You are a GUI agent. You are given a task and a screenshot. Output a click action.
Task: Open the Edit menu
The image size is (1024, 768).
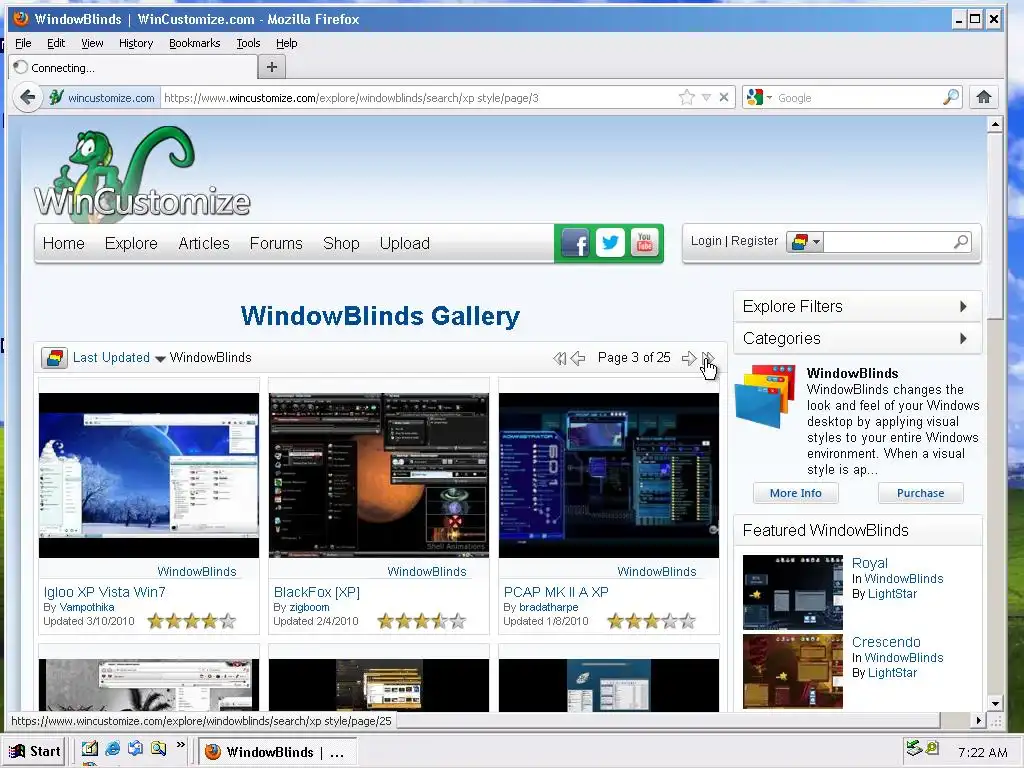56,43
